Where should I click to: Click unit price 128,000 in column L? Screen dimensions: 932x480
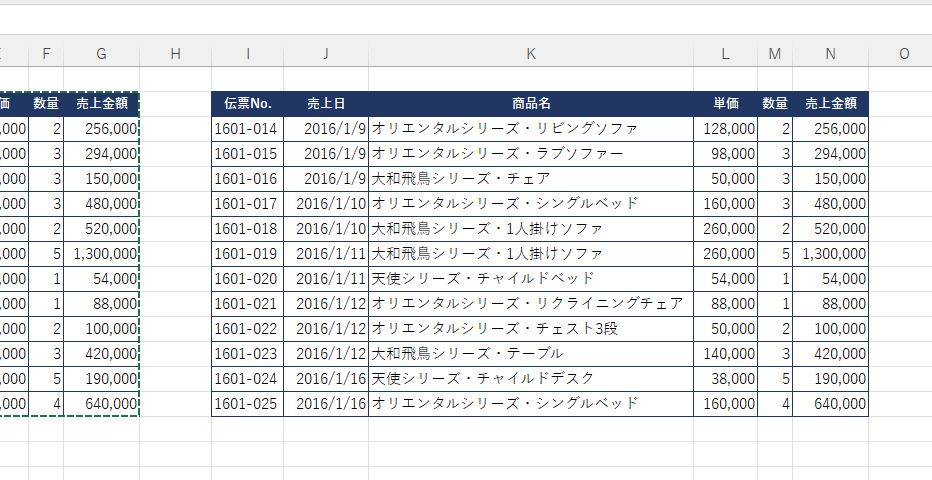[725, 129]
